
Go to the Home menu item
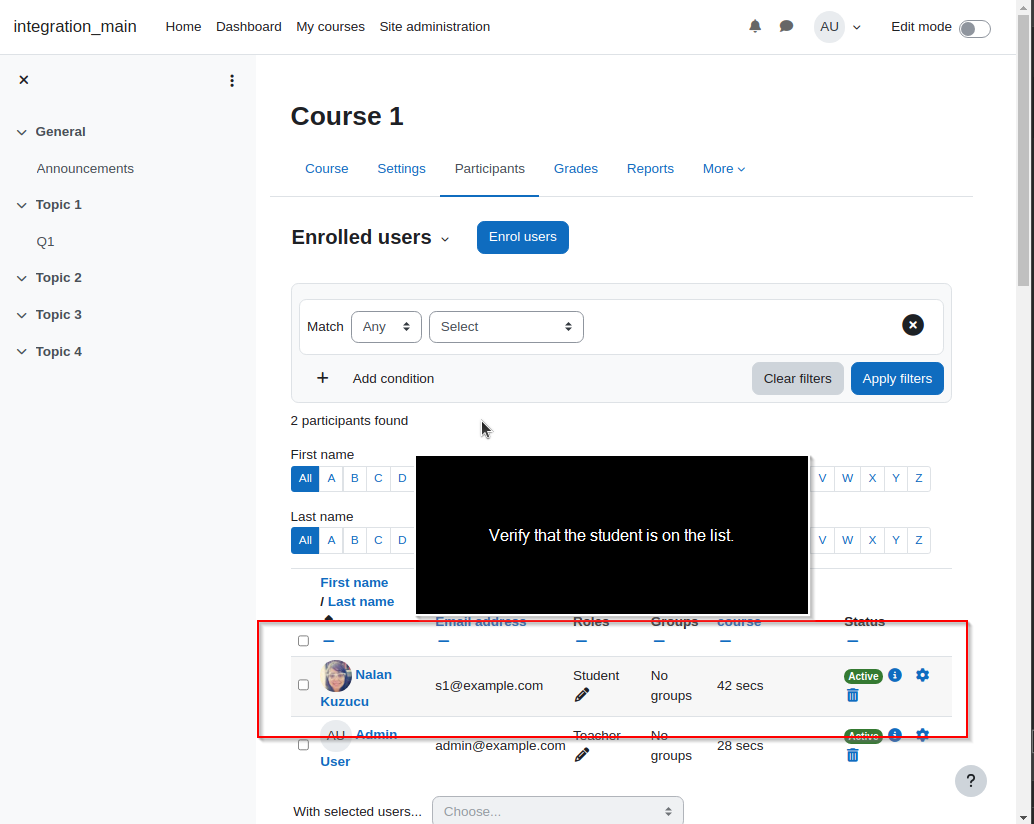pyautogui.click(x=183, y=26)
